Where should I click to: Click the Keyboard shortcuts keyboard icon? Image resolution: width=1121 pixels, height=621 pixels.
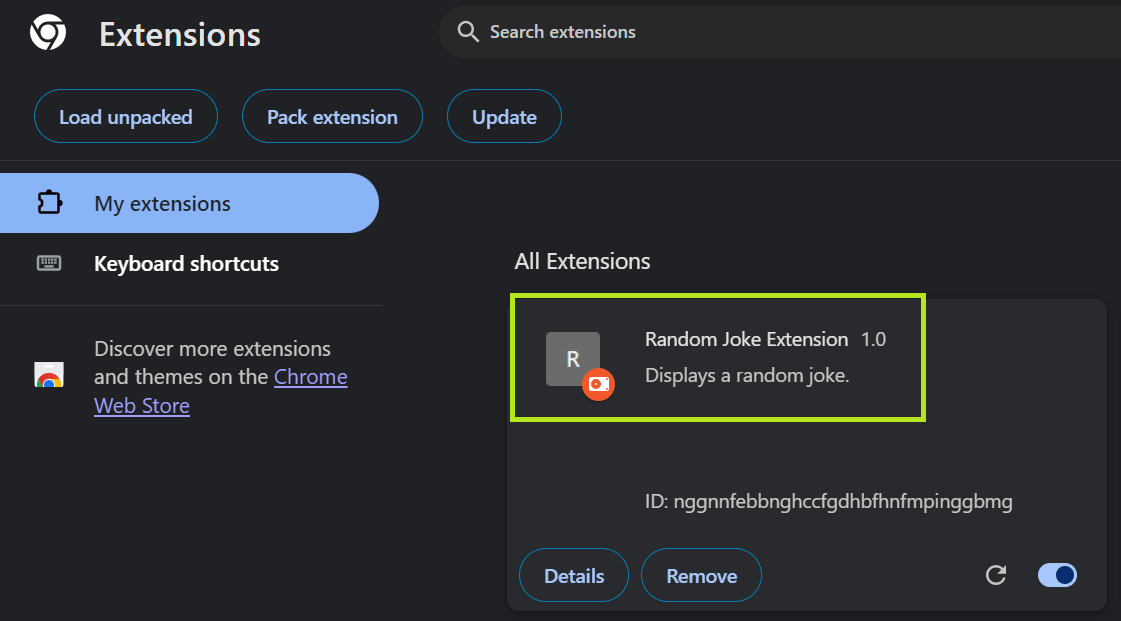click(x=49, y=263)
